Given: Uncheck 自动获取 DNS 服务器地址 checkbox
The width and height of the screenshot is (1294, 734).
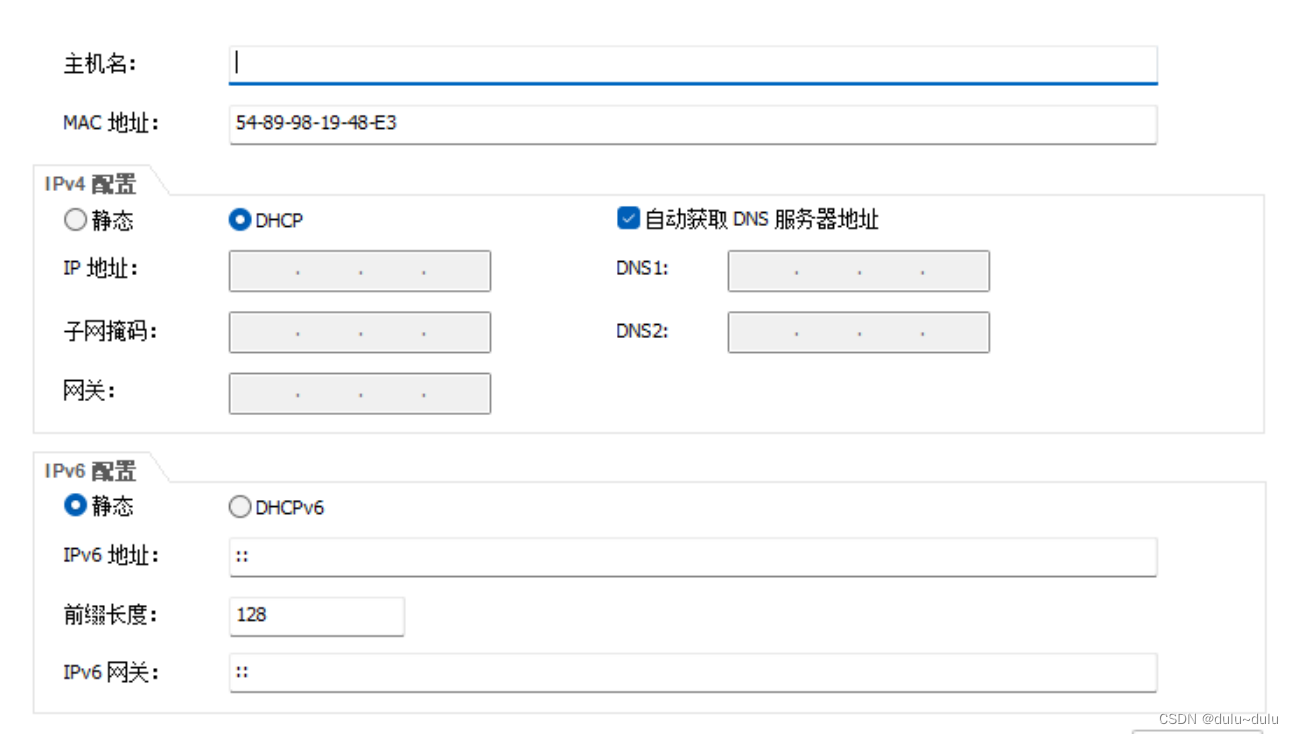Looking at the screenshot, I should 628,219.
